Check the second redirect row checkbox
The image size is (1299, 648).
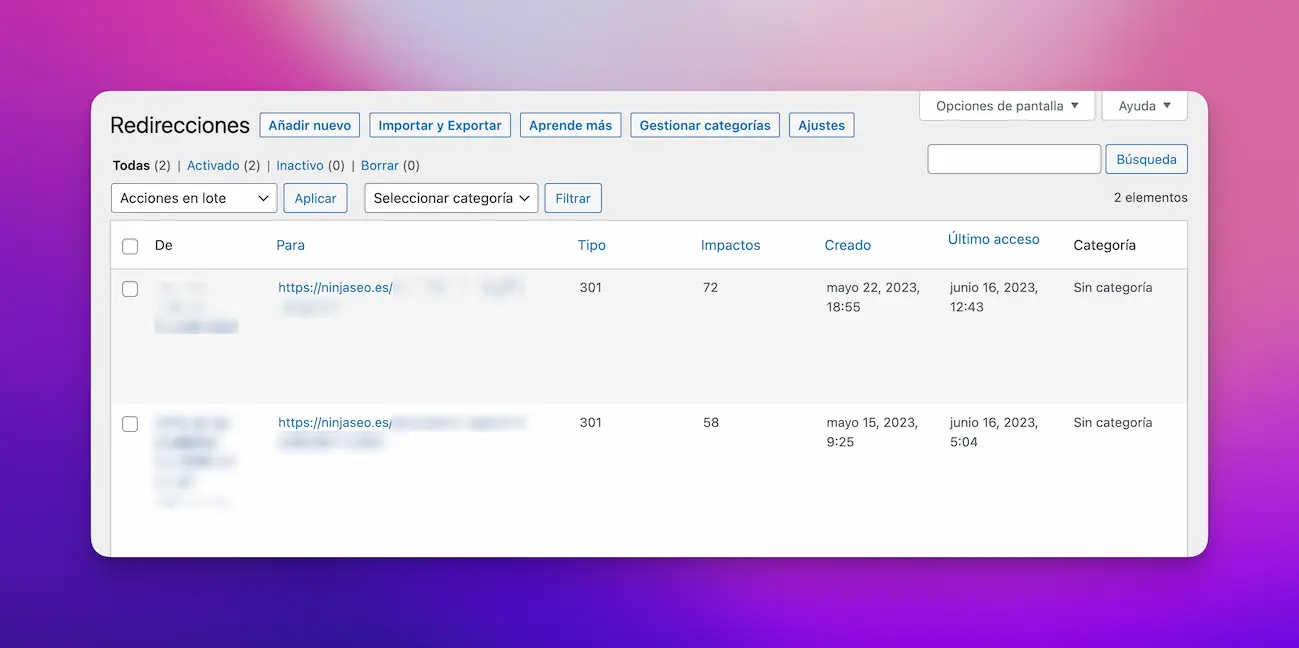130,424
